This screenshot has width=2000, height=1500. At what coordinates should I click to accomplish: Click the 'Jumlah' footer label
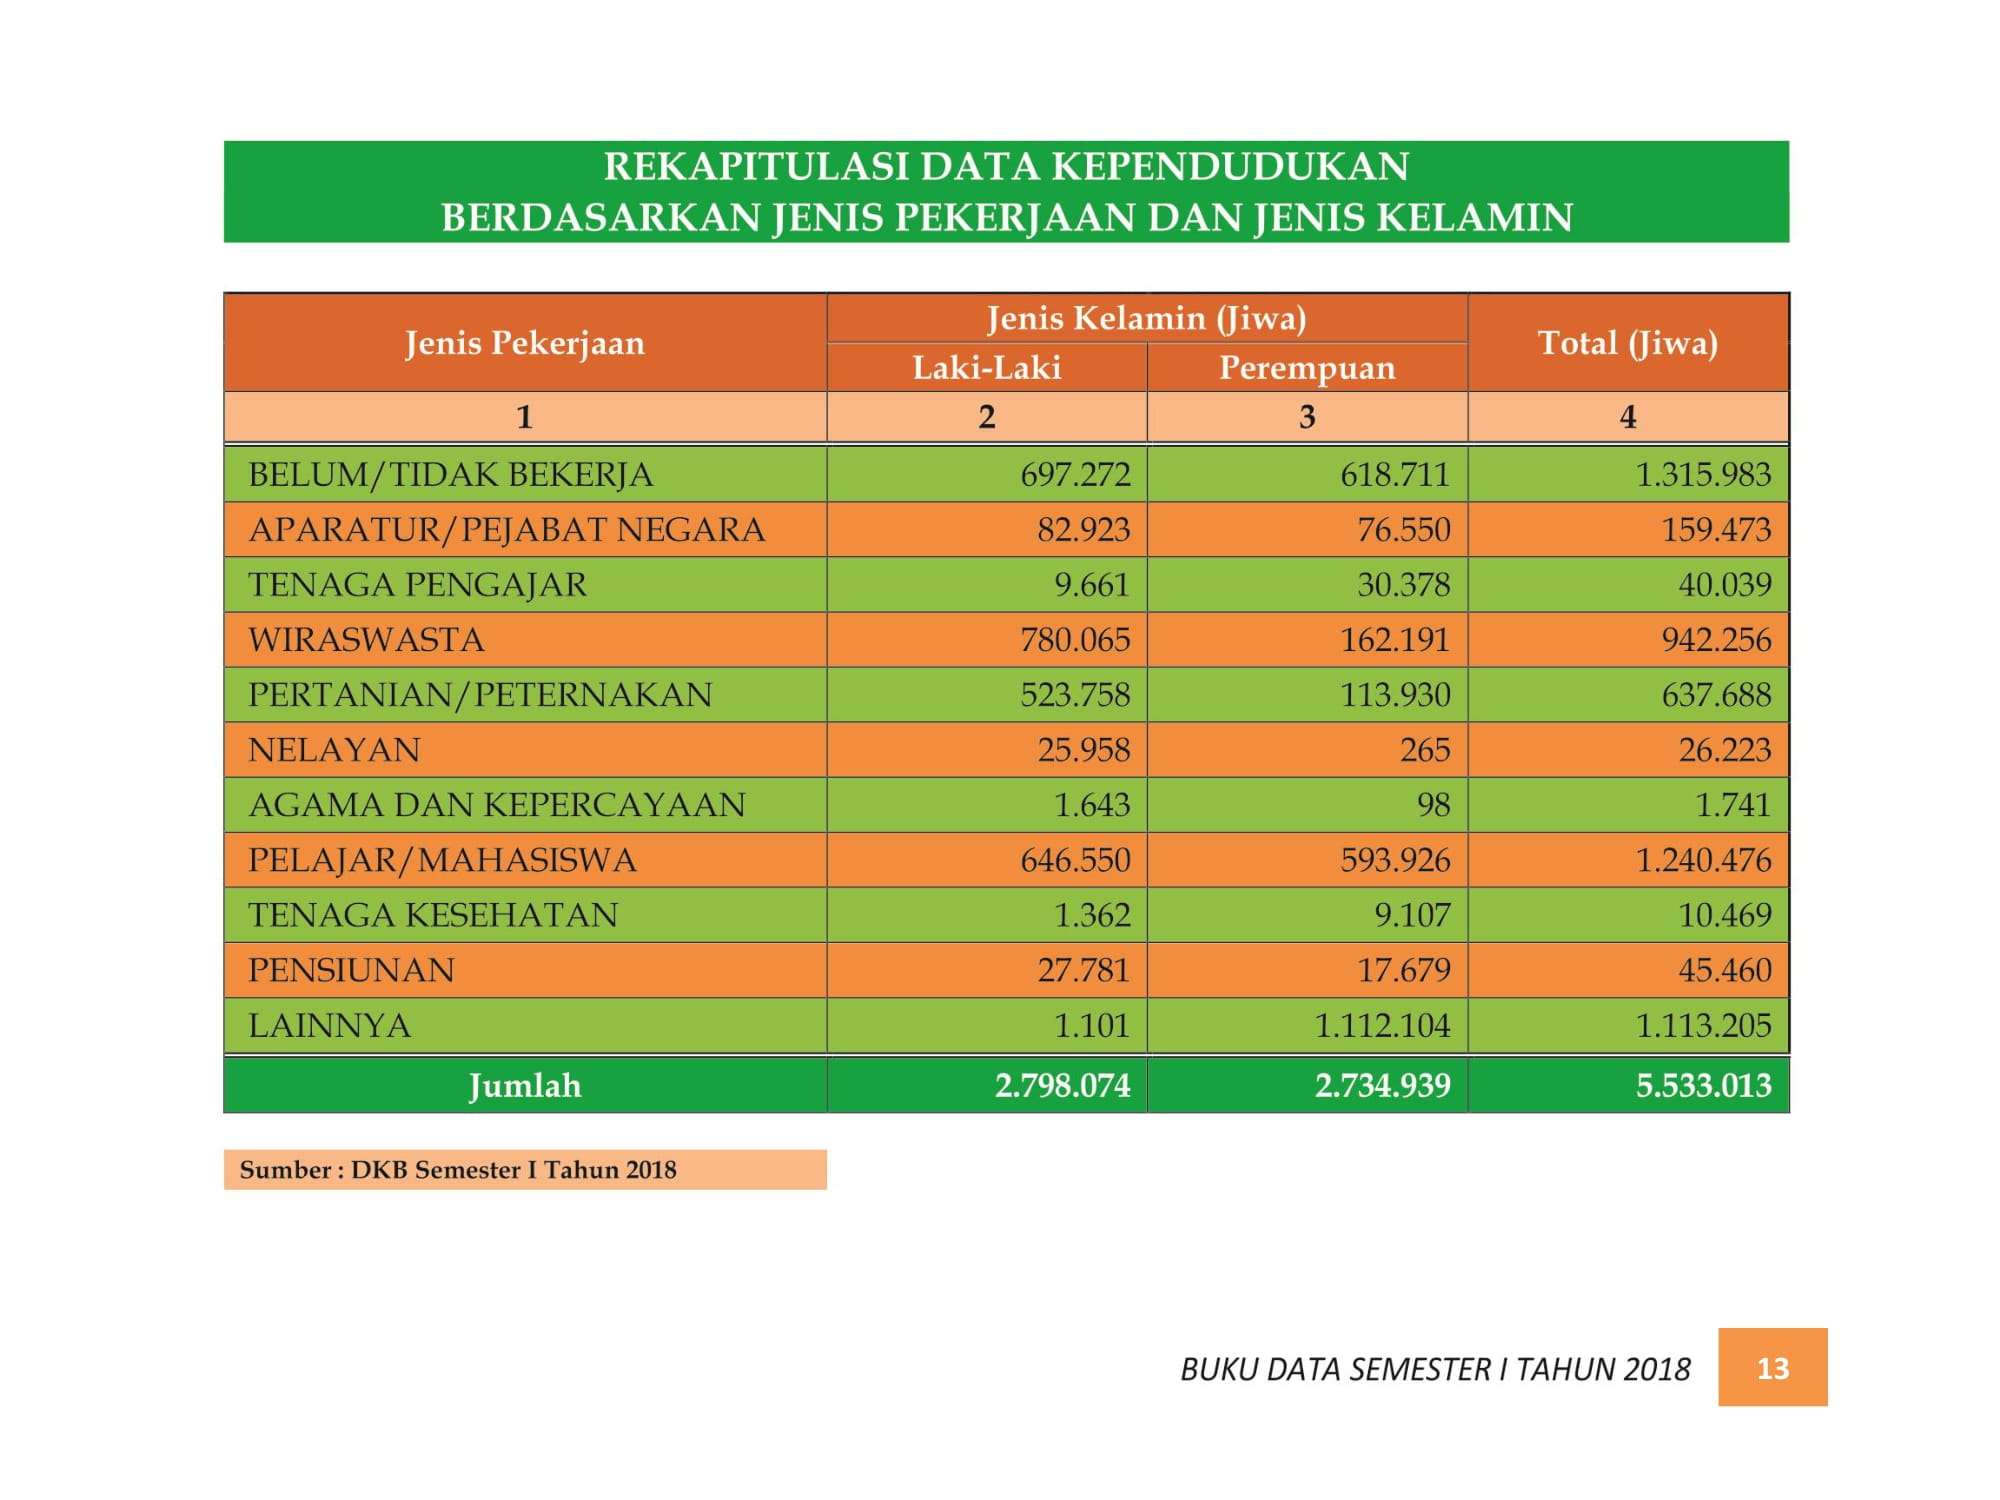point(525,1085)
